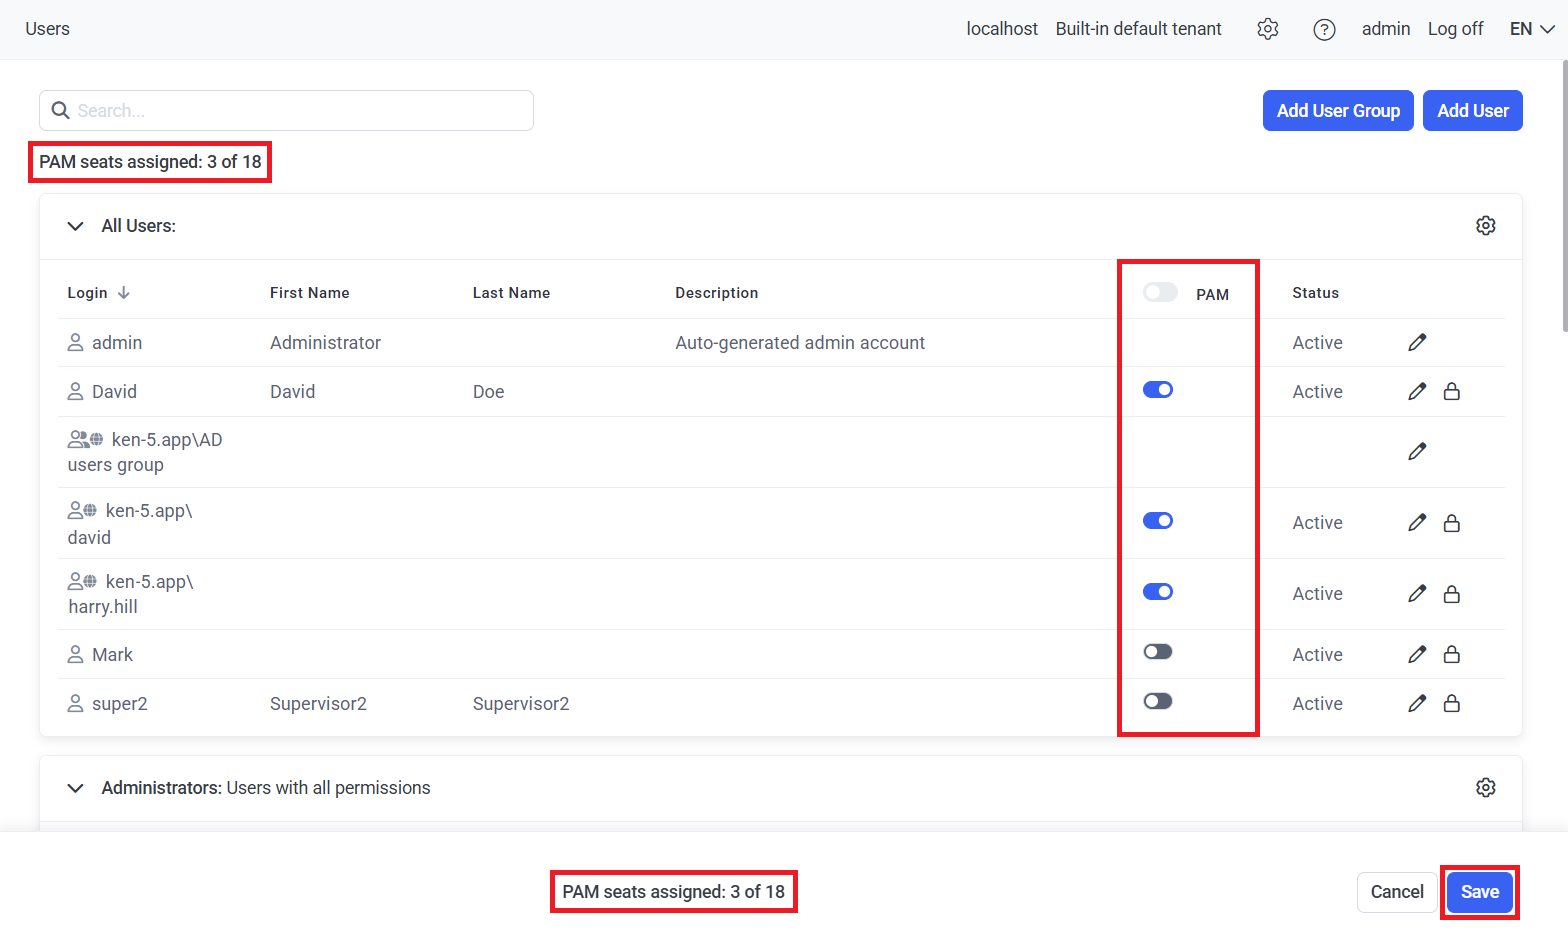
Task: Enable the PAM toggle for Mark
Action: (1158, 652)
